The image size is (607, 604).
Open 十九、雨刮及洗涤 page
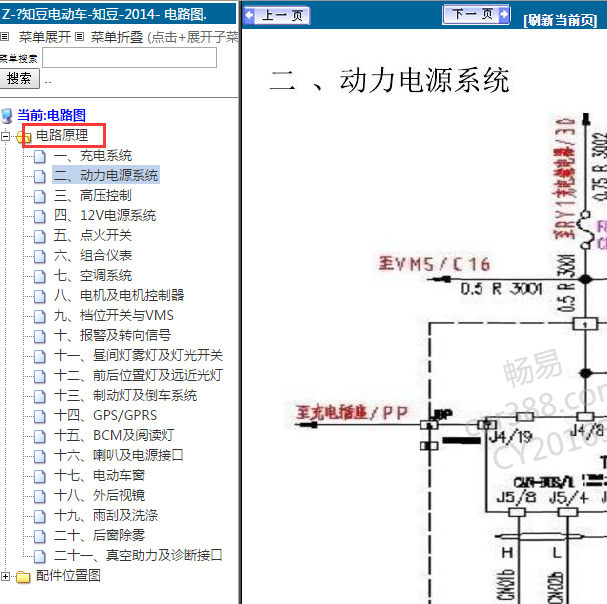pyautogui.click(x=106, y=515)
